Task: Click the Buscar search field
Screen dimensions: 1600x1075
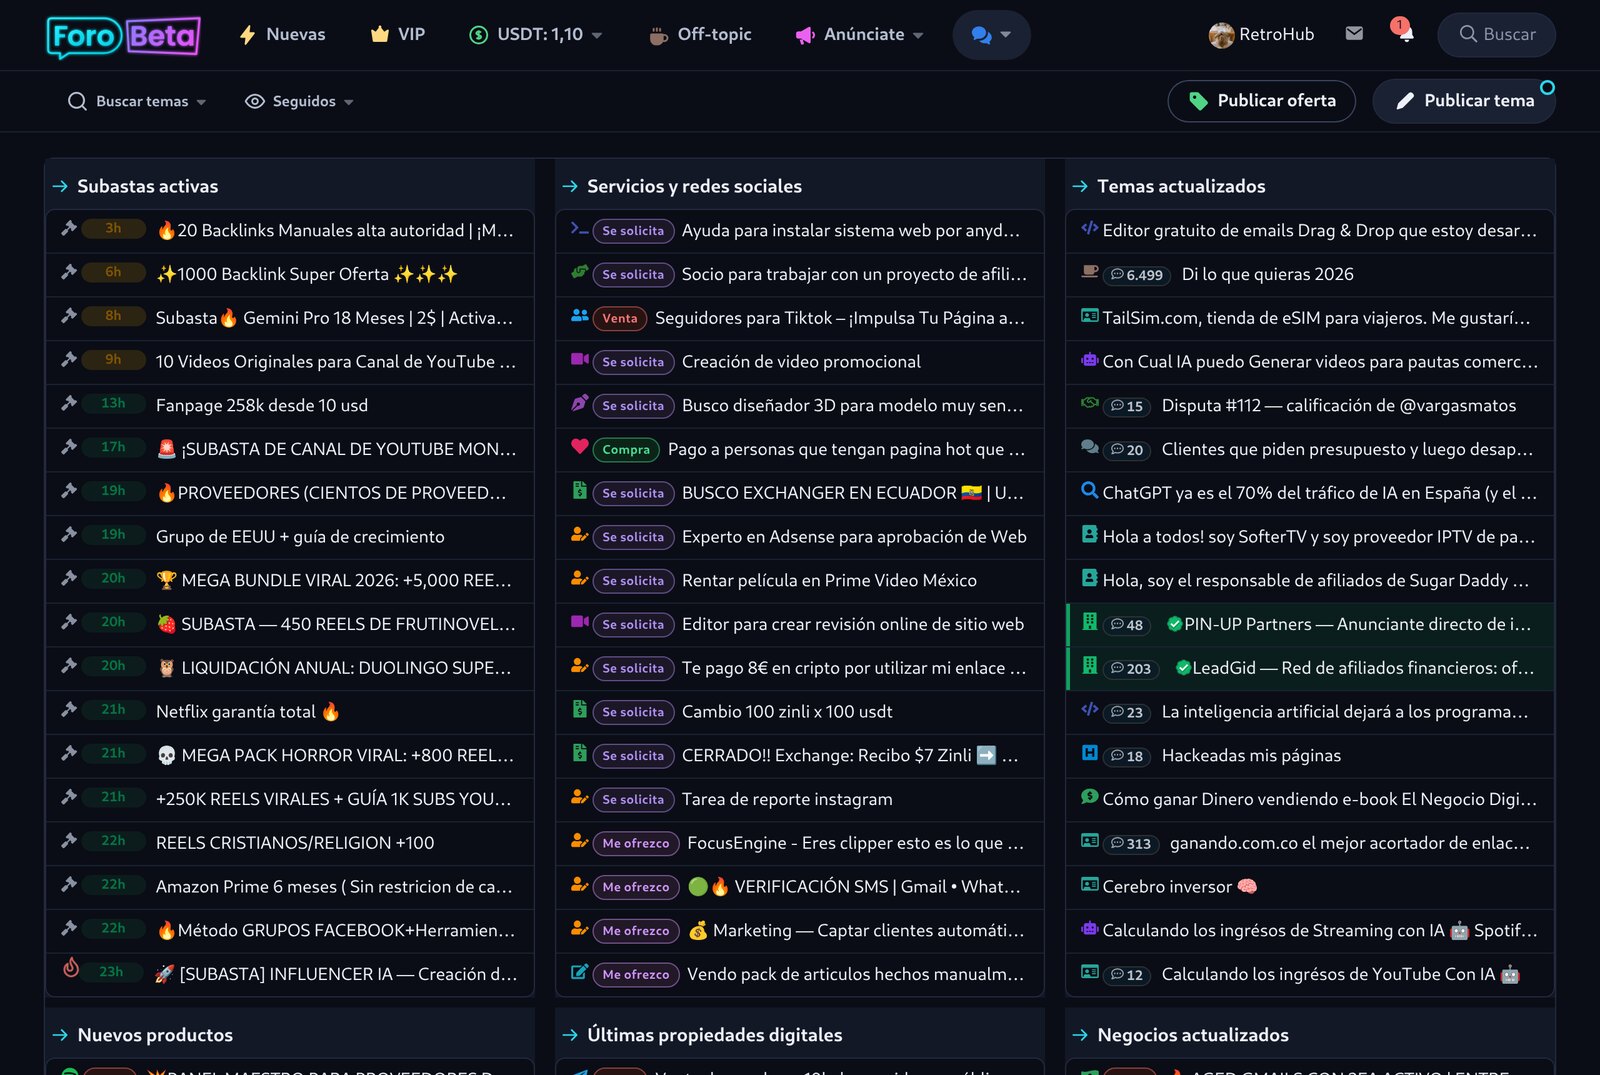Action: 1496,34
